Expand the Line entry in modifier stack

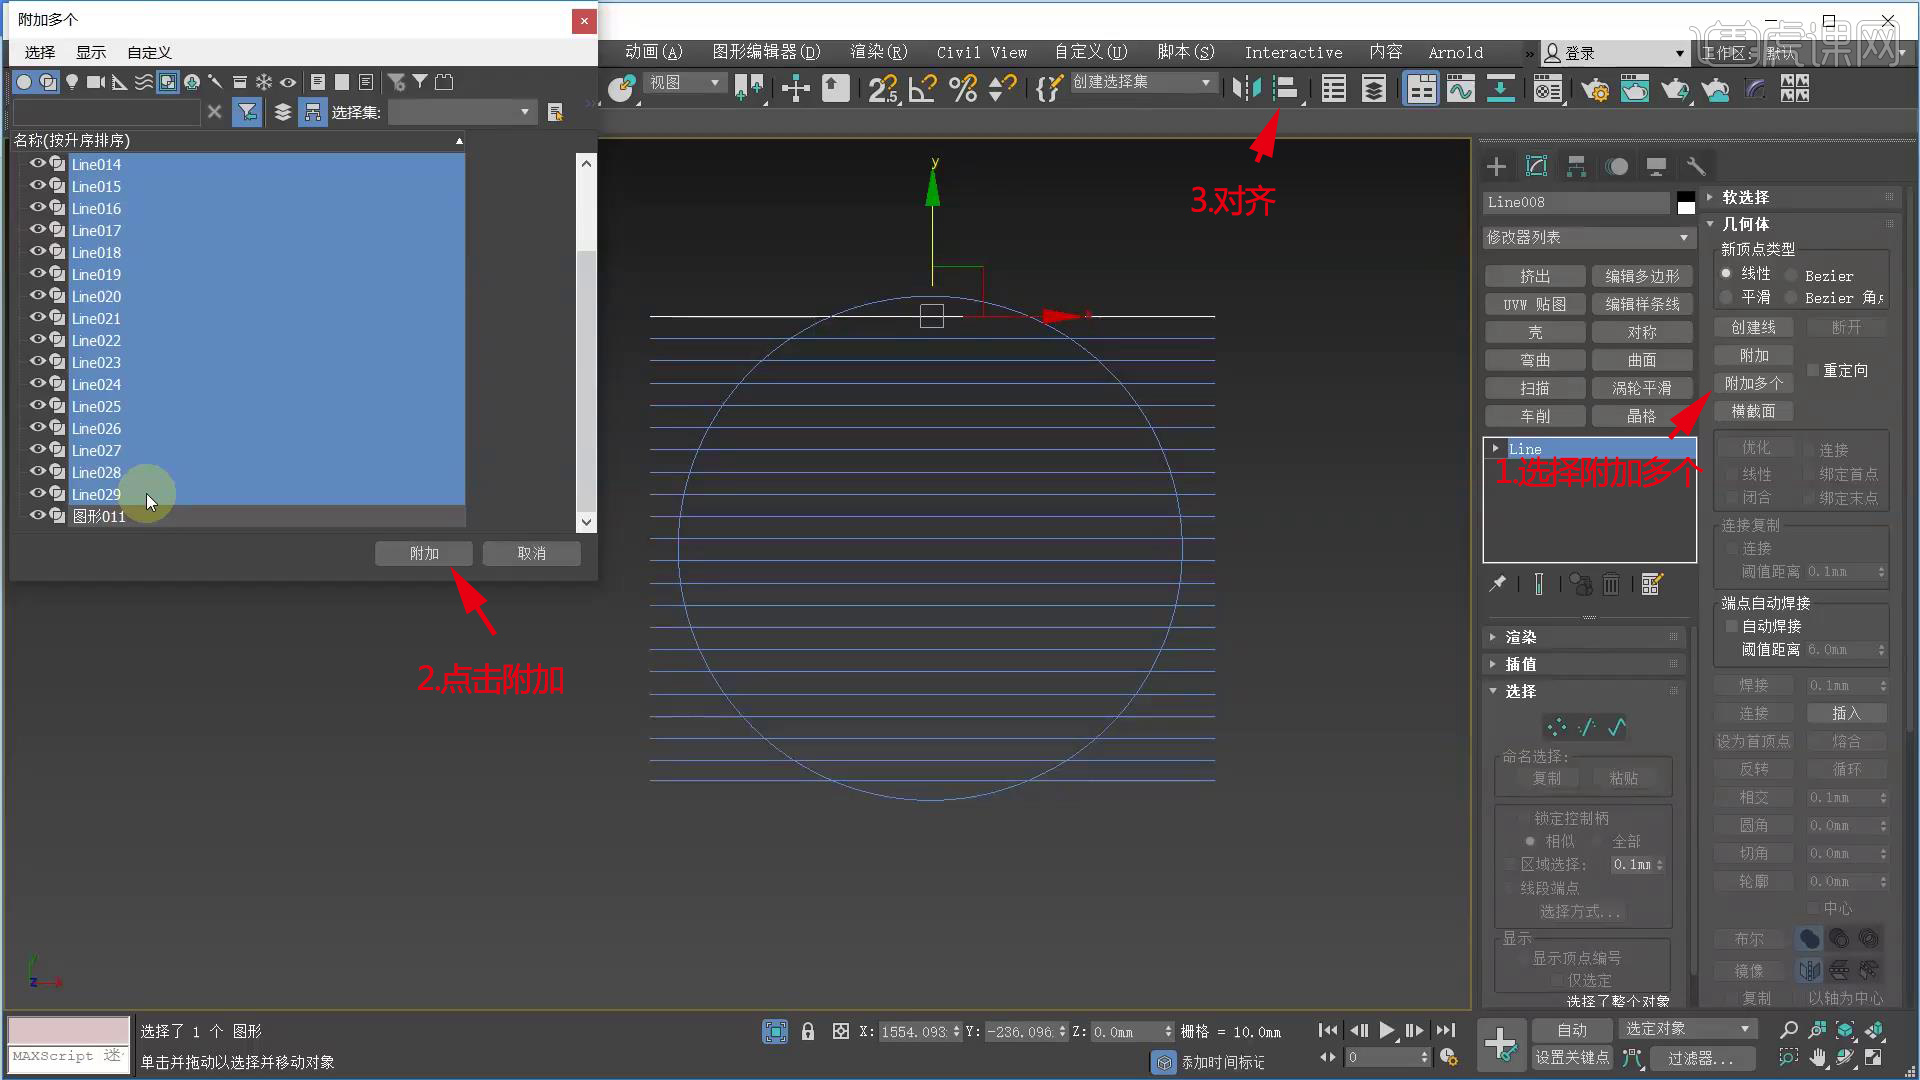point(1495,448)
